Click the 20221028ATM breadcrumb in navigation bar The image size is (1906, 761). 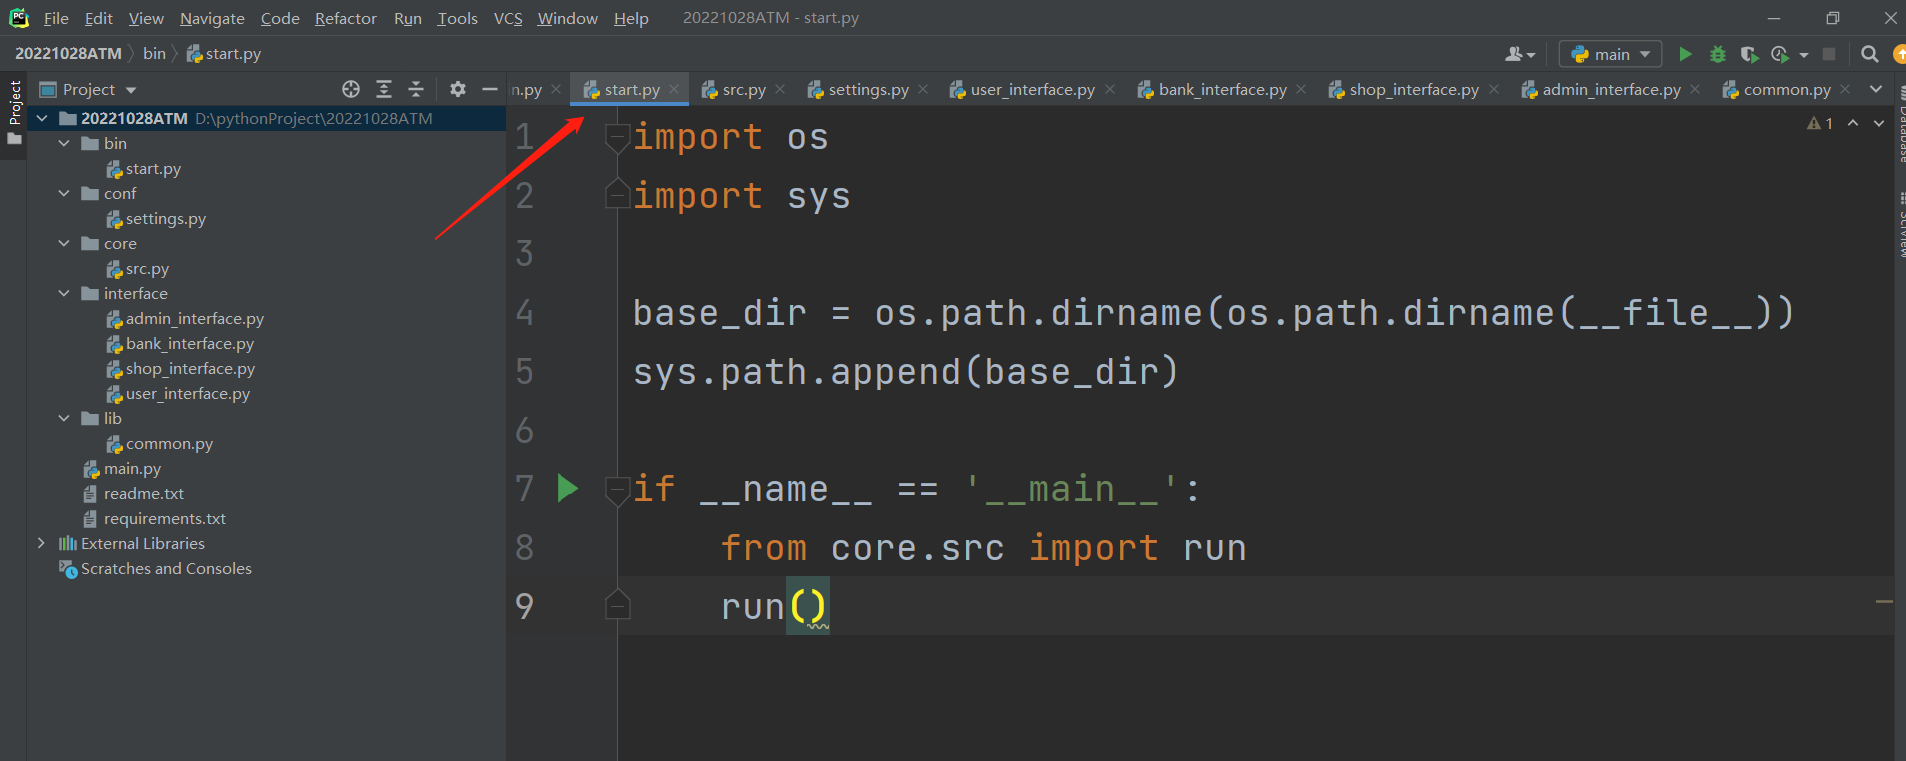(x=68, y=53)
